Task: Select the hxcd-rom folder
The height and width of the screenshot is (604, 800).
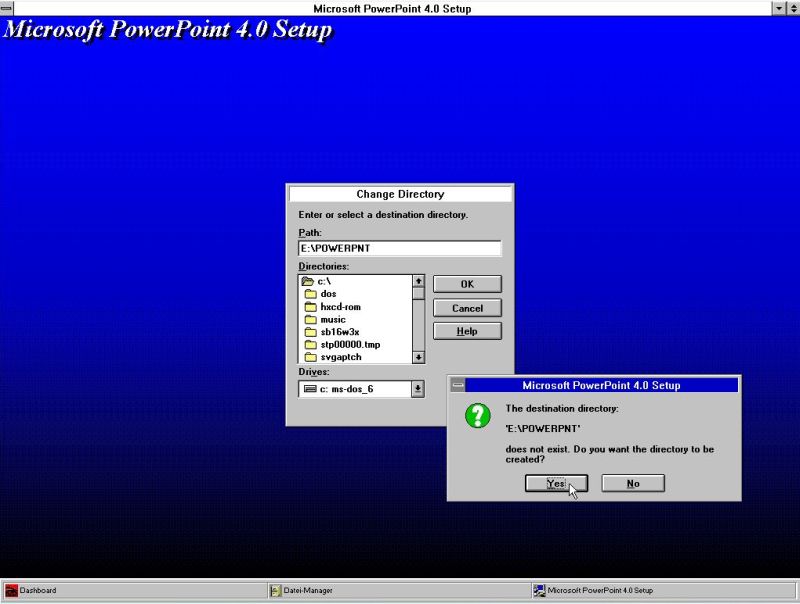Action: coord(340,307)
